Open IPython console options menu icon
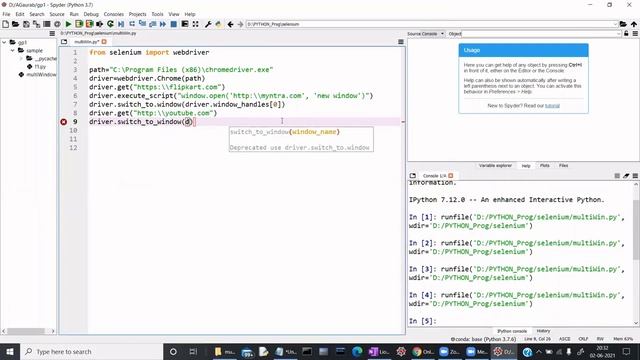The width and height of the screenshot is (640, 360). tap(635, 176)
